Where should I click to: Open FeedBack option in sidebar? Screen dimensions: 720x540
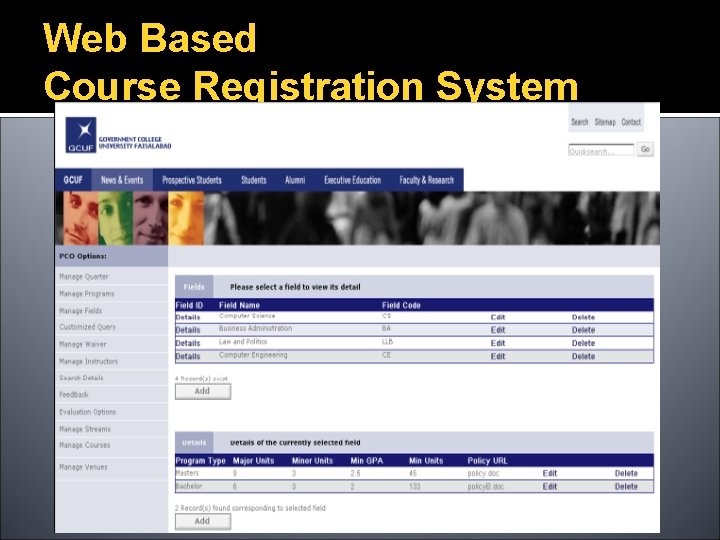click(x=74, y=394)
